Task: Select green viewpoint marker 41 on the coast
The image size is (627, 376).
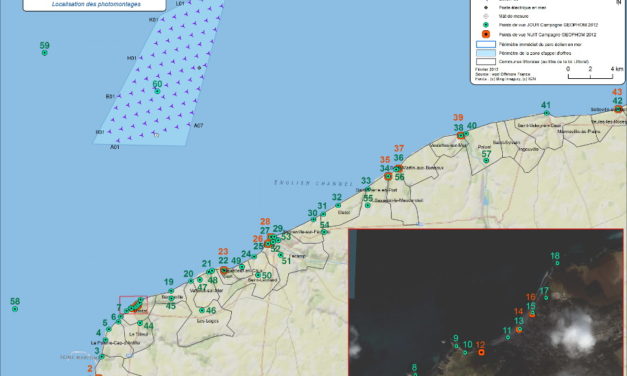Action: pos(546,113)
